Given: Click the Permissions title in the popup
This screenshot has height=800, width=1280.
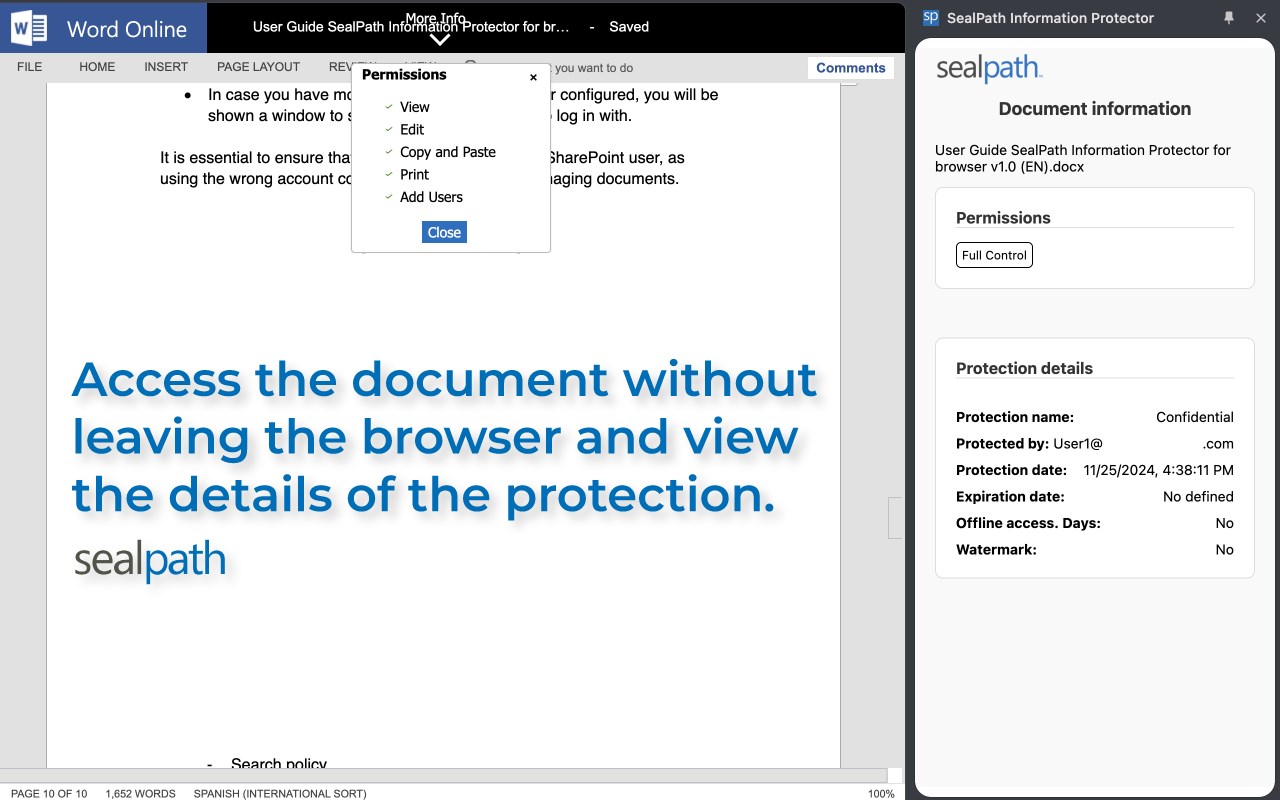Looking at the screenshot, I should (x=404, y=74).
